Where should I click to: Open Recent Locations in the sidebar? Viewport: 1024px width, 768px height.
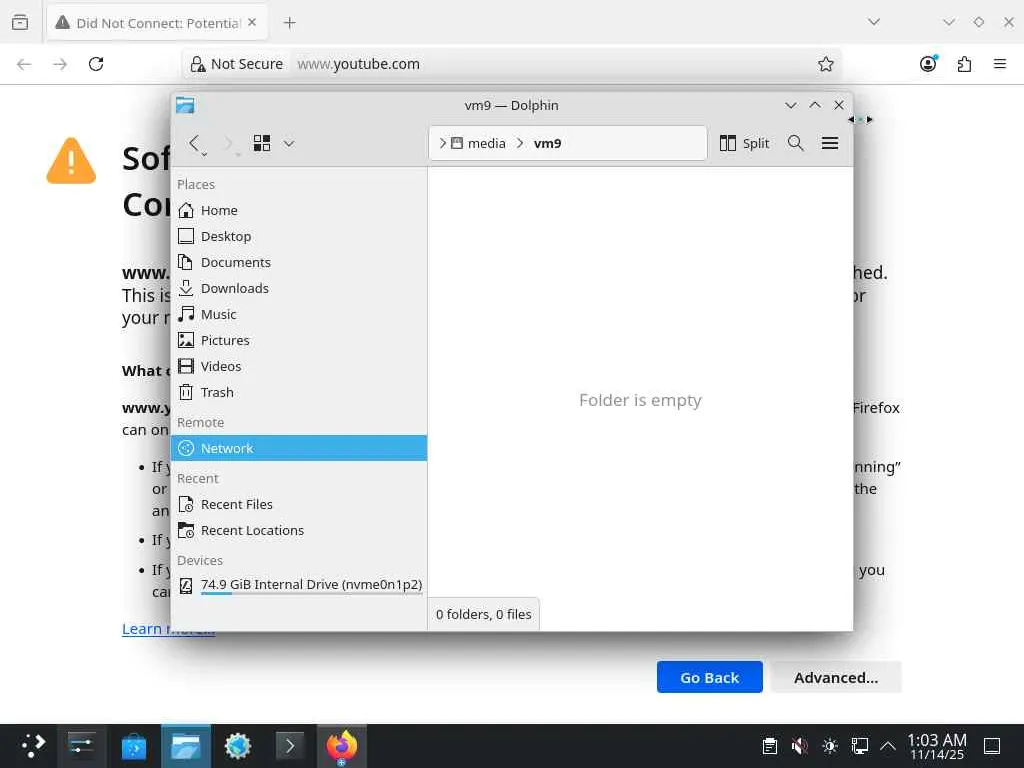[x=299, y=530]
